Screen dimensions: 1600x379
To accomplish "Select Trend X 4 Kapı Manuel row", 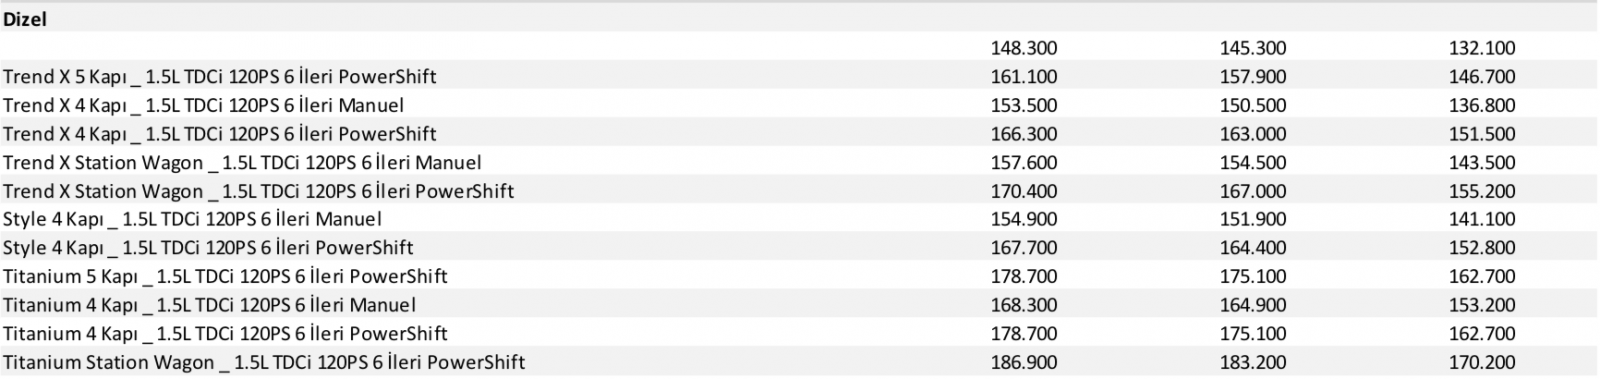I will [800, 105].
